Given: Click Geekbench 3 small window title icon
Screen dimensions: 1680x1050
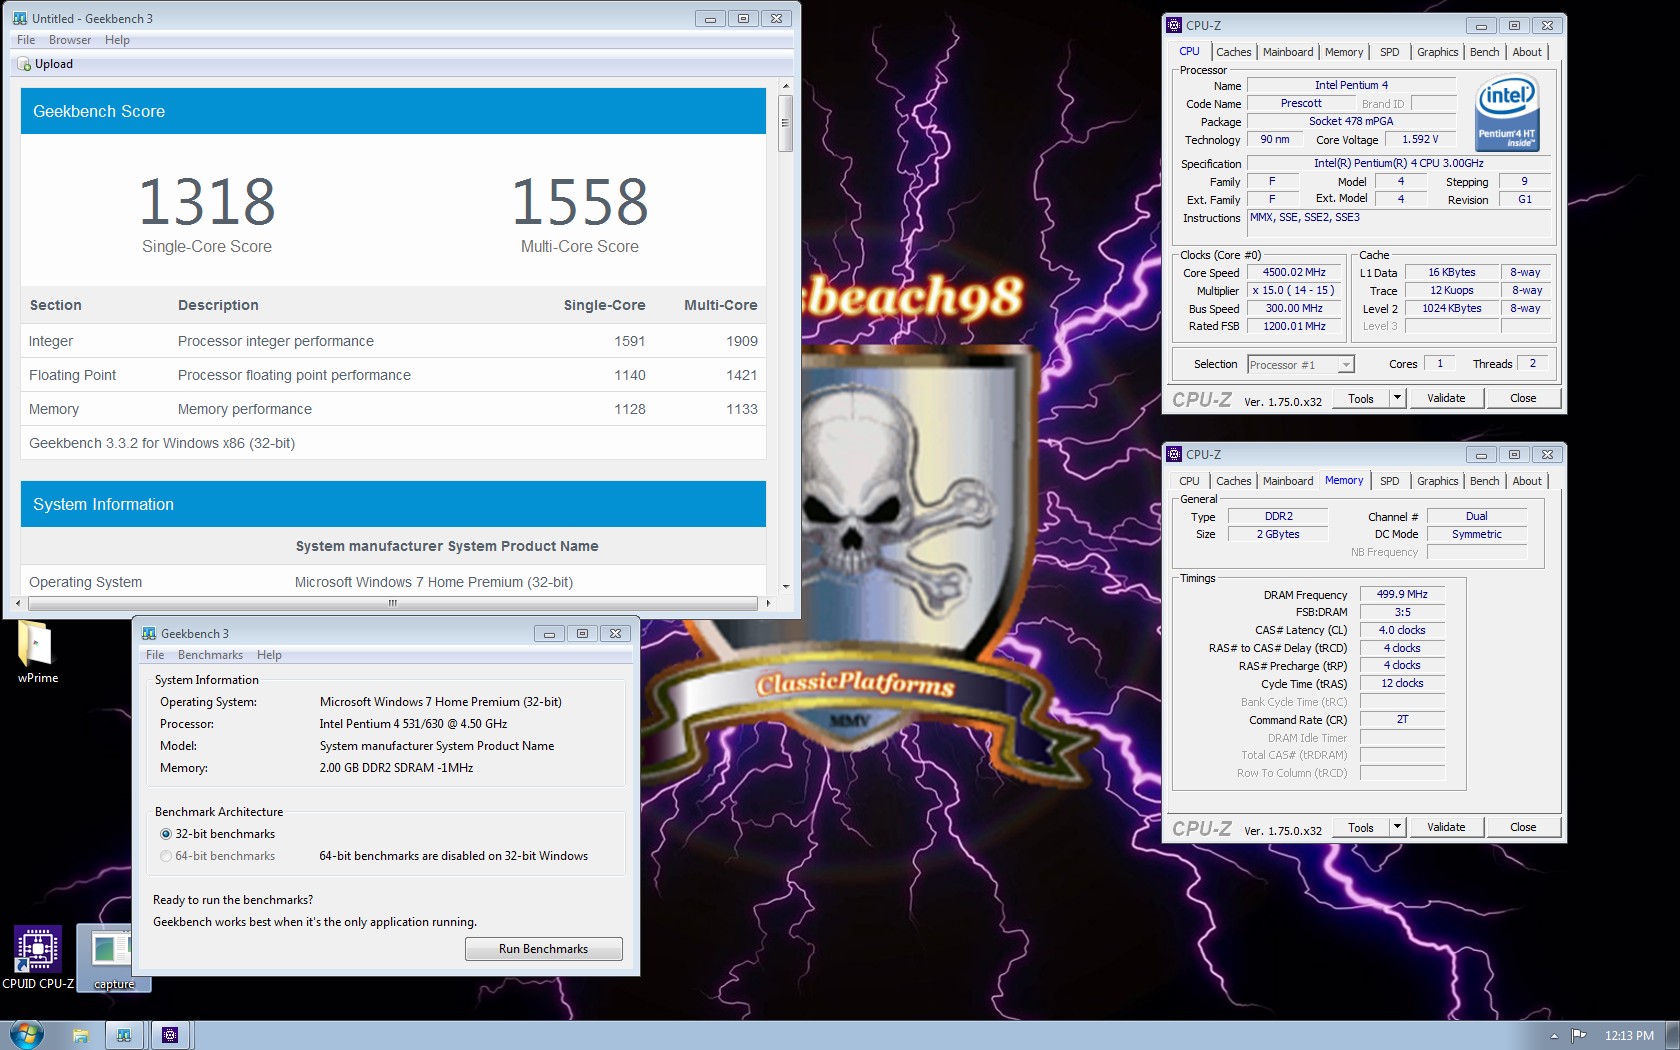Looking at the screenshot, I should (x=149, y=633).
